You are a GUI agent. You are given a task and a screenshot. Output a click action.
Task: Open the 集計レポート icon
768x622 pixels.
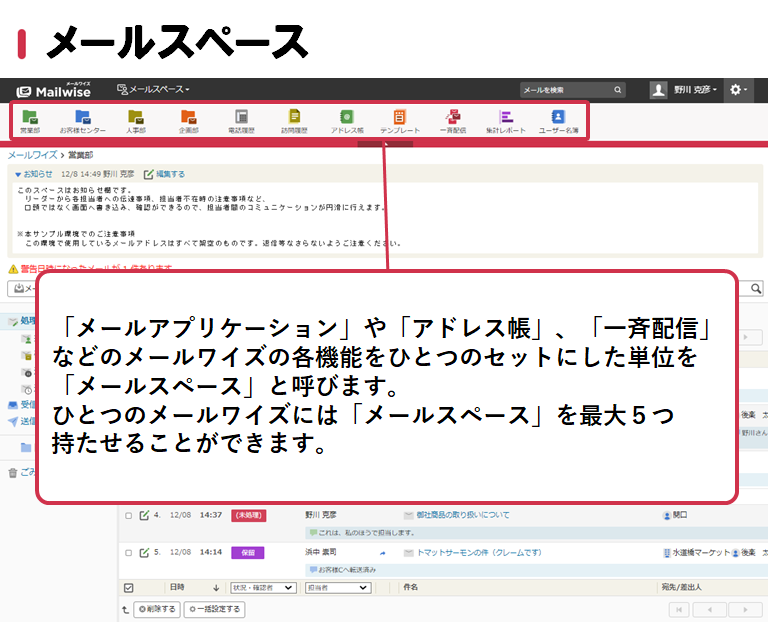[506, 120]
